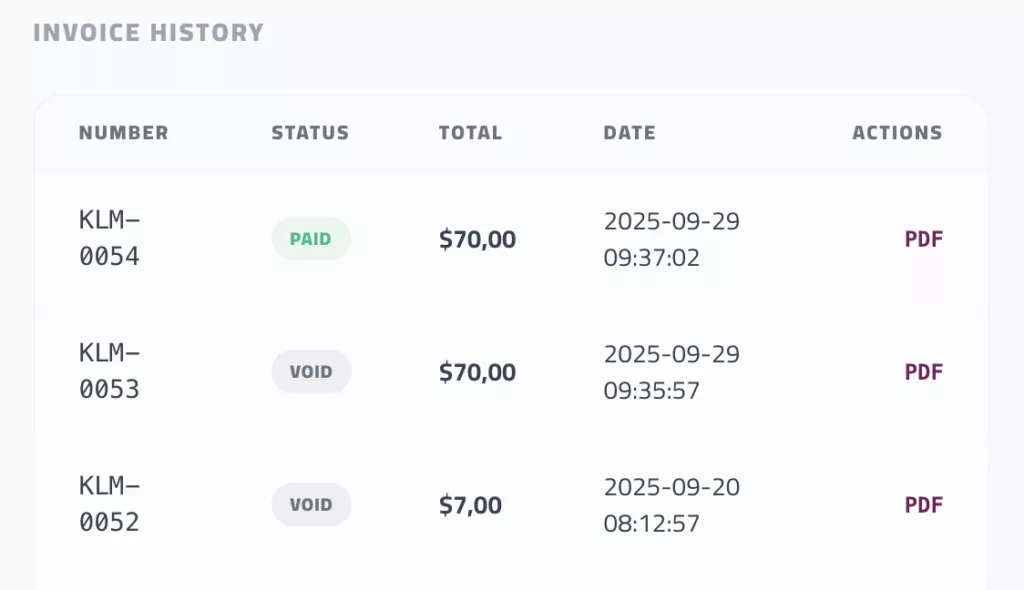
Task: Sort by the STATUS column header
Action: [x=310, y=132]
